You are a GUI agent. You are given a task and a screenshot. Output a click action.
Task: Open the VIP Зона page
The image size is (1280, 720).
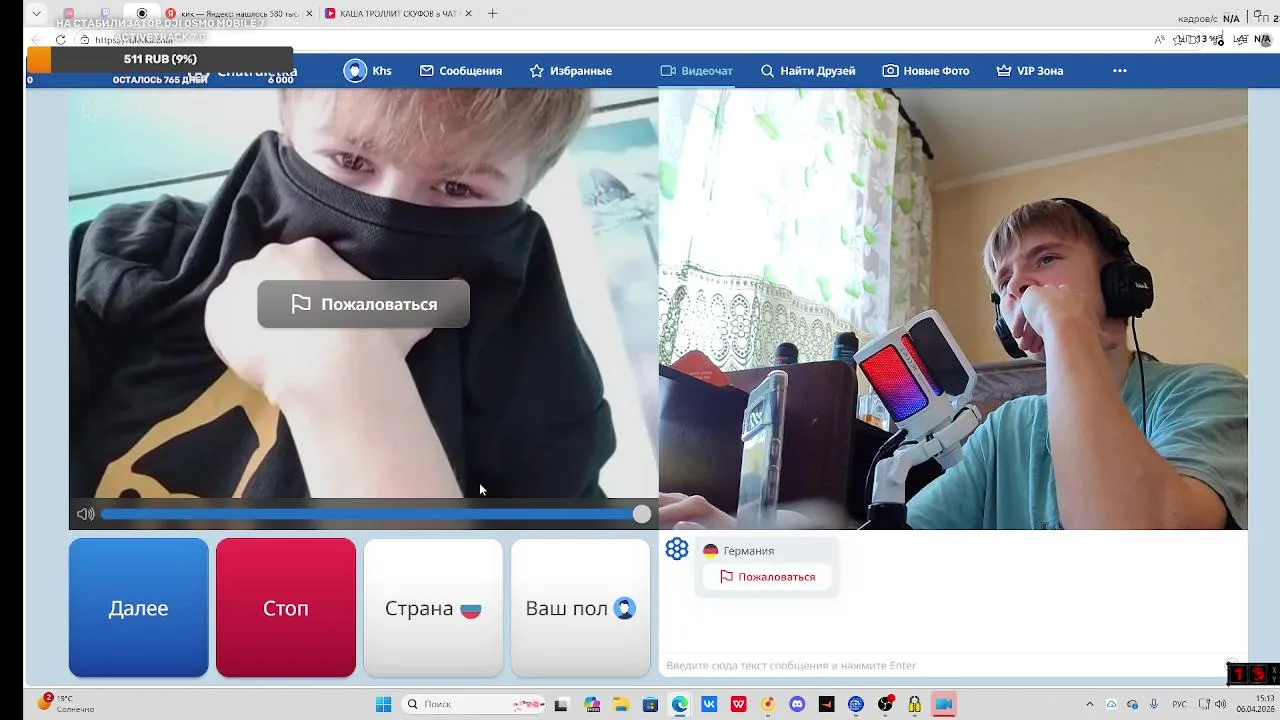point(1030,71)
